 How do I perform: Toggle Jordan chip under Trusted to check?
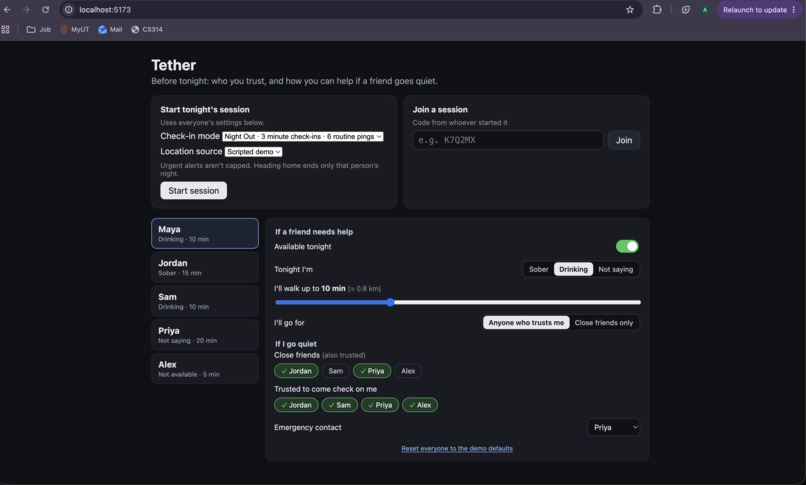296,405
